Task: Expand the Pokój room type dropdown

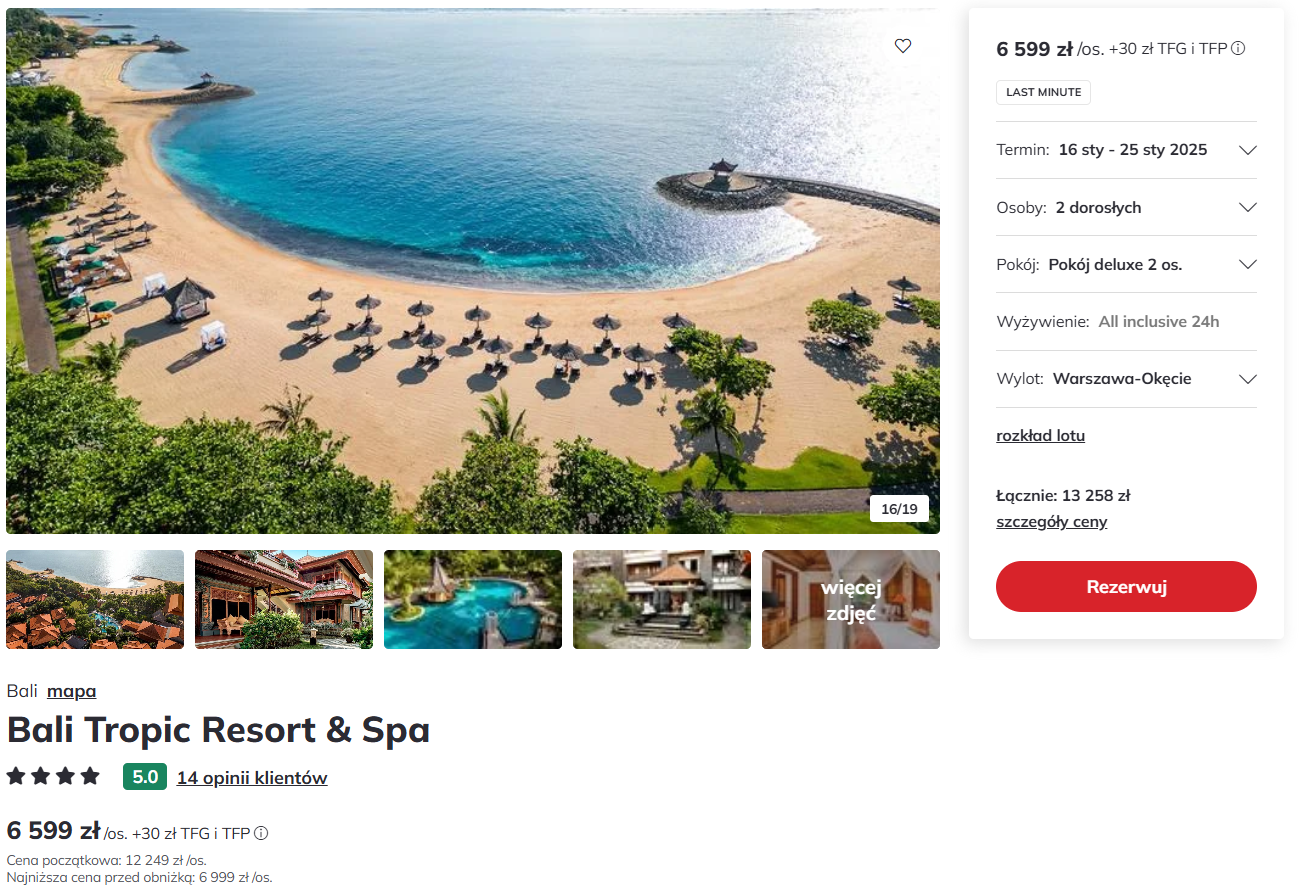Action: click(1126, 264)
